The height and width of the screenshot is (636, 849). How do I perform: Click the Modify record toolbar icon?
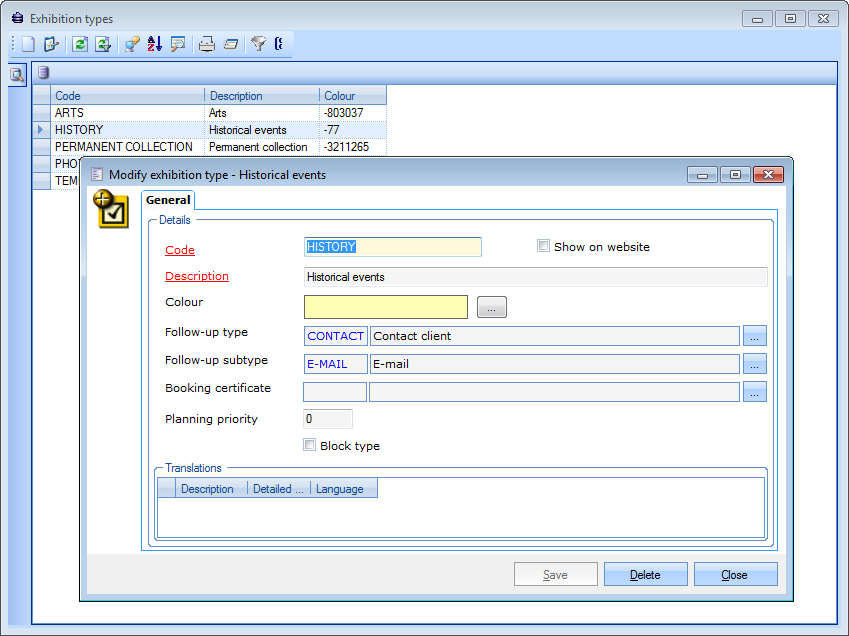tap(52, 44)
